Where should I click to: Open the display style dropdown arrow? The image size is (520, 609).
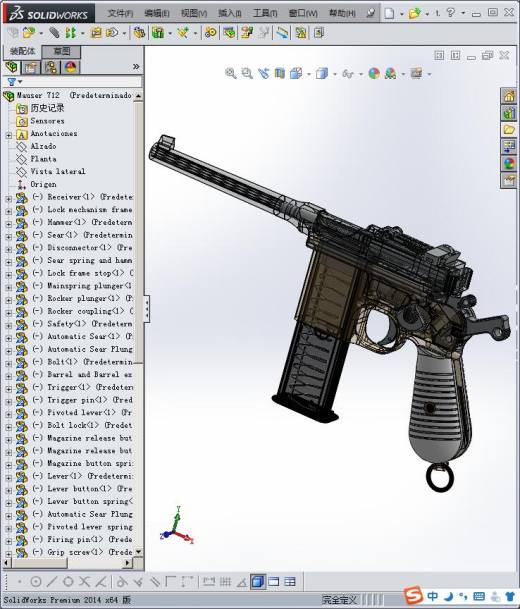[335, 74]
